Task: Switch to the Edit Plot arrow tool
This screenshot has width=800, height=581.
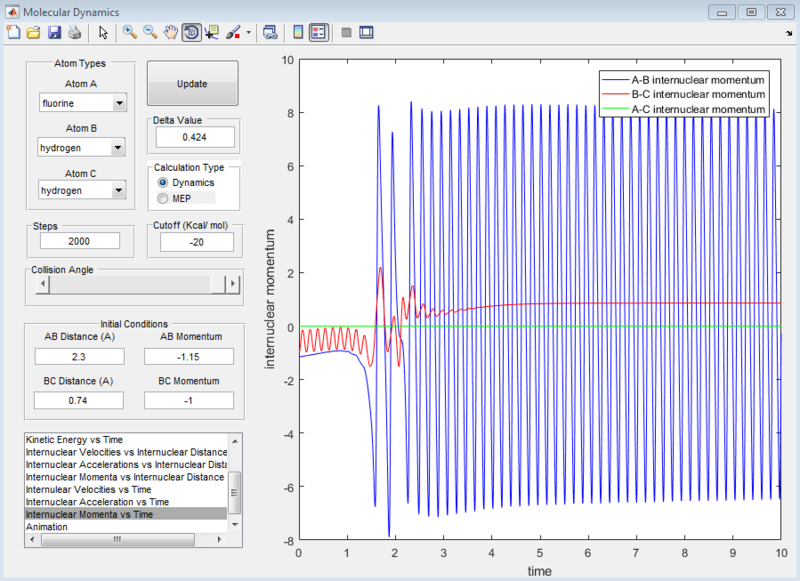Action: click(x=105, y=32)
